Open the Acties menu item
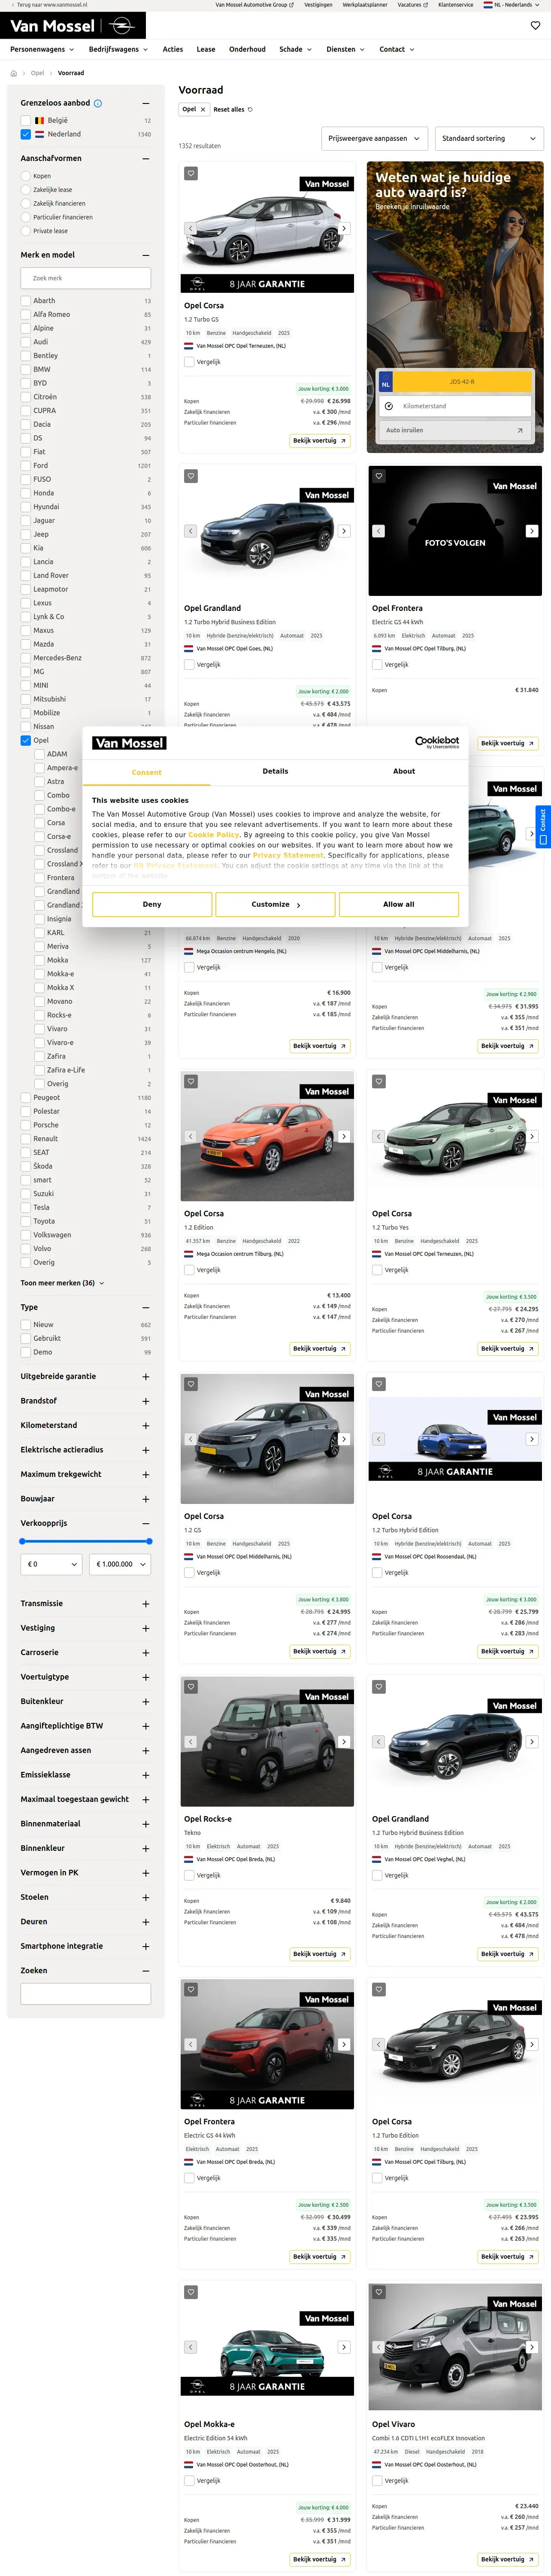This screenshot has width=551, height=2576. coord(173,49)
